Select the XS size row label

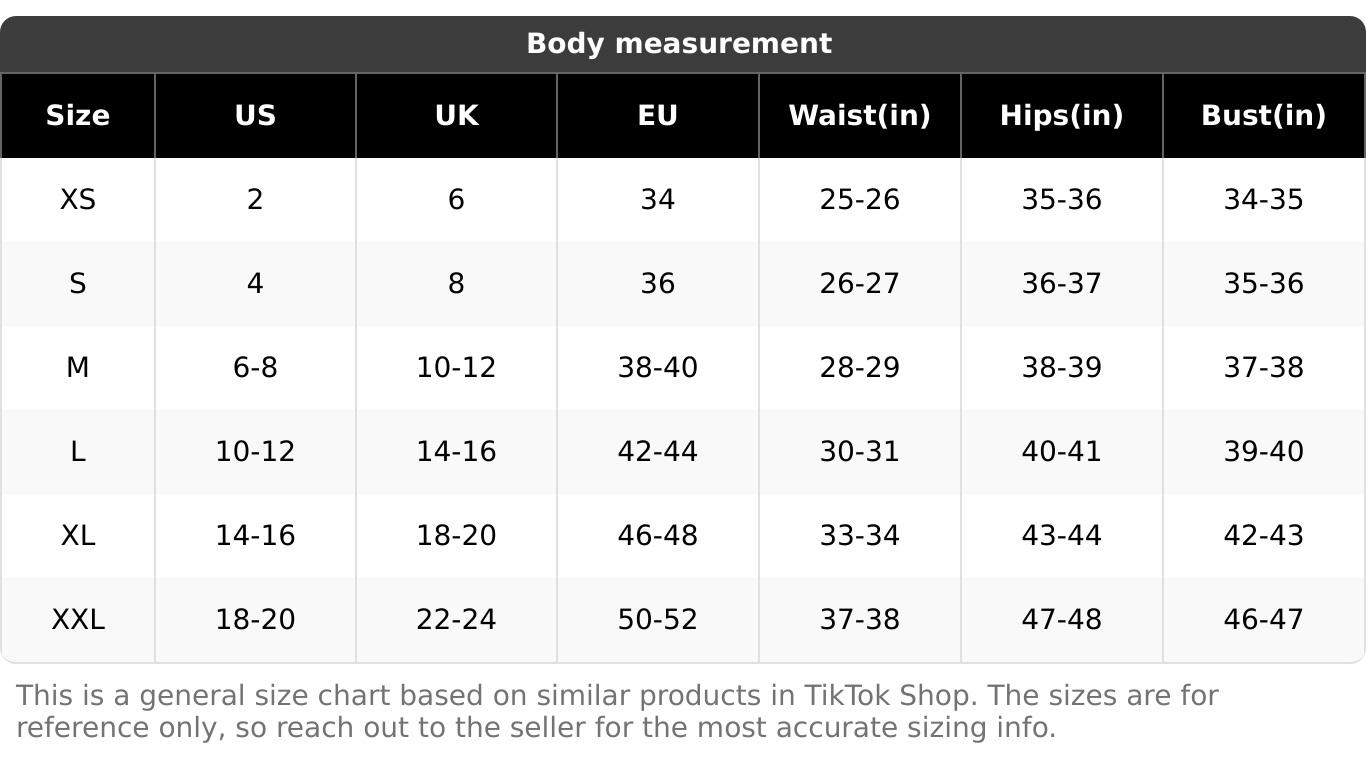pyautogui.click(x=78, y=200)
